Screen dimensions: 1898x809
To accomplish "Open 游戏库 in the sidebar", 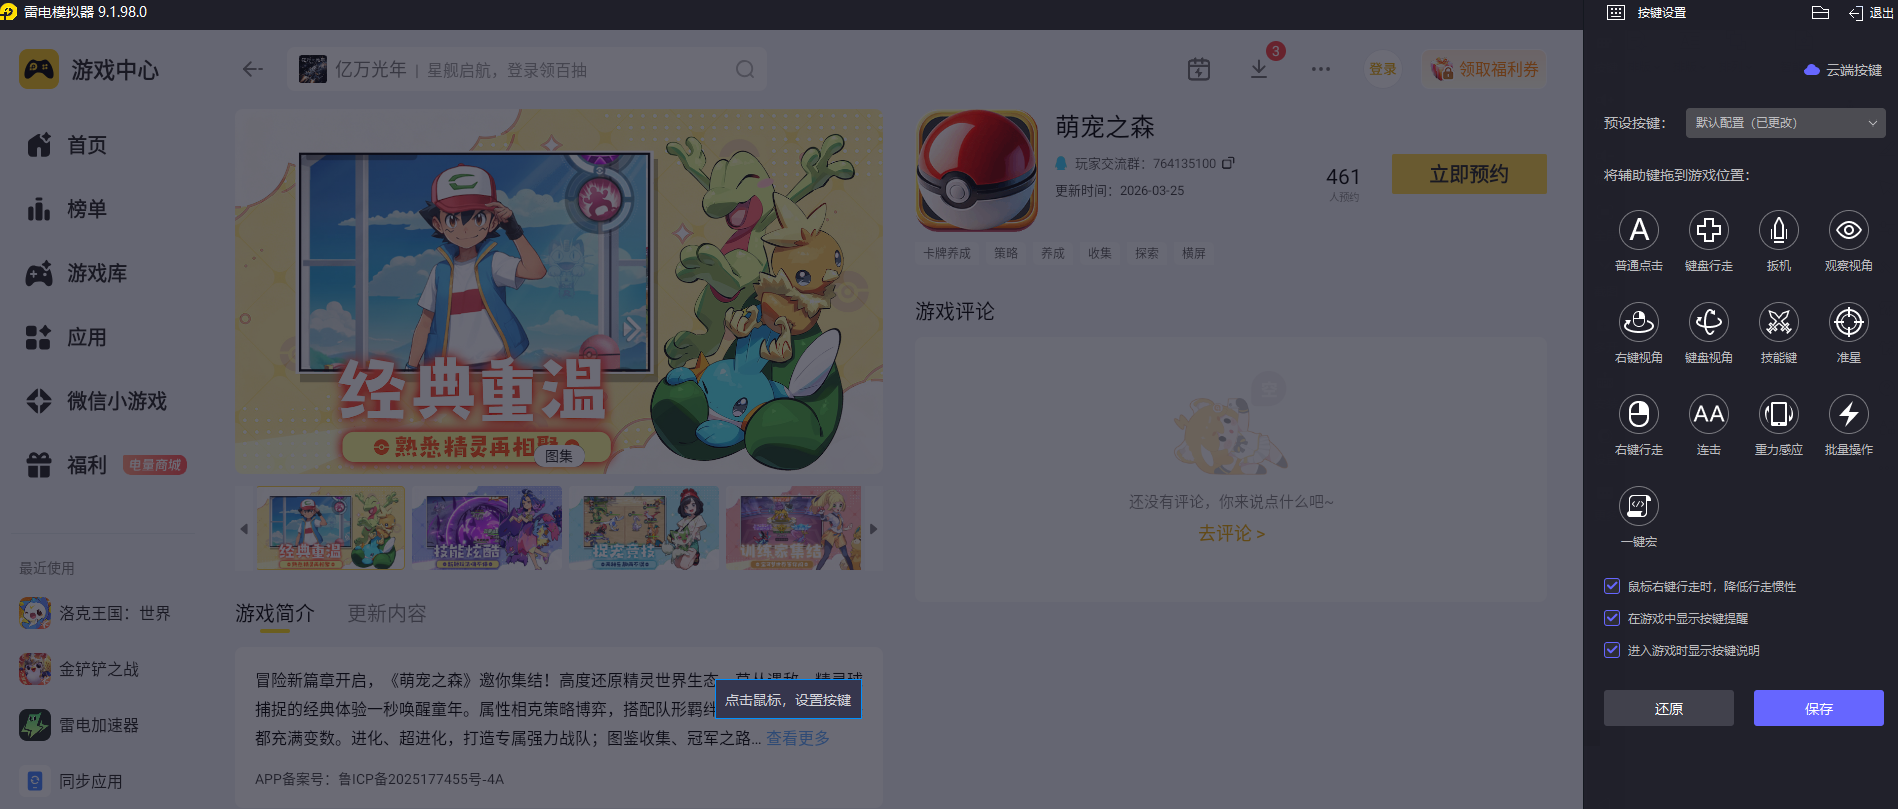I will [x=77, y=273].
